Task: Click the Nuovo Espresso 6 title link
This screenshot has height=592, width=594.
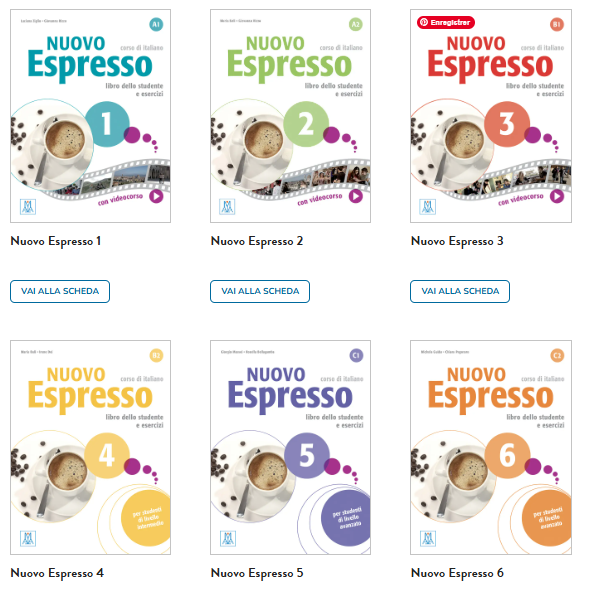Action: (457, 573)
